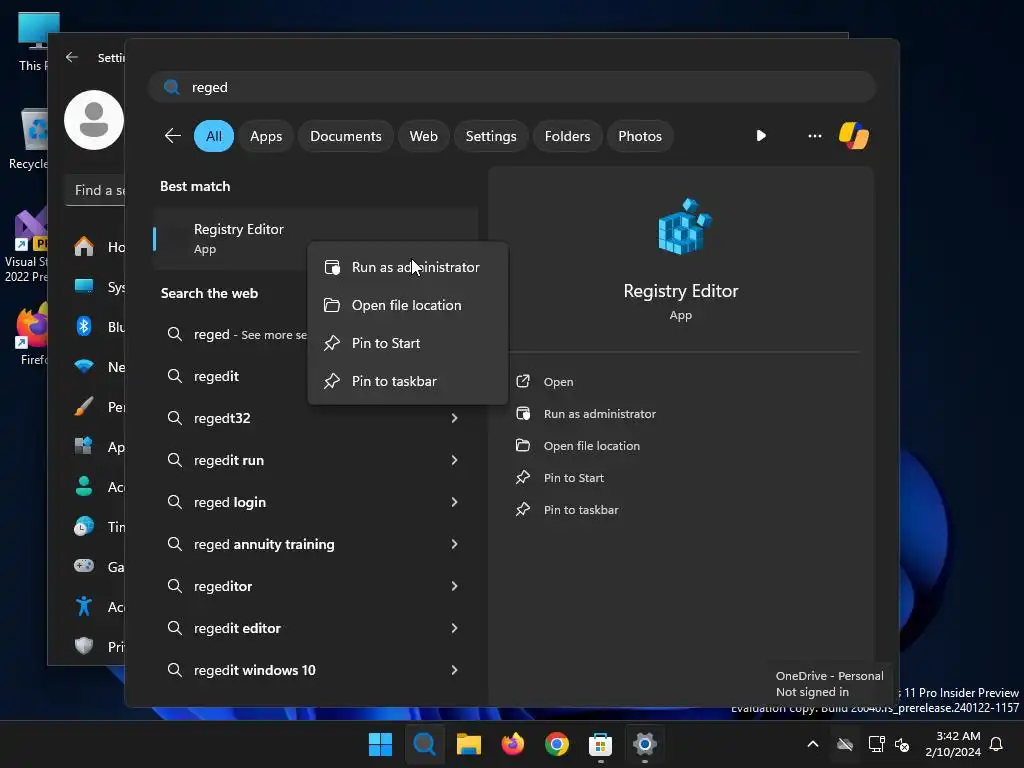Open Gaming controller icon in Settings sidebar
Viewport: 1024px width, 768px height.
84,566
